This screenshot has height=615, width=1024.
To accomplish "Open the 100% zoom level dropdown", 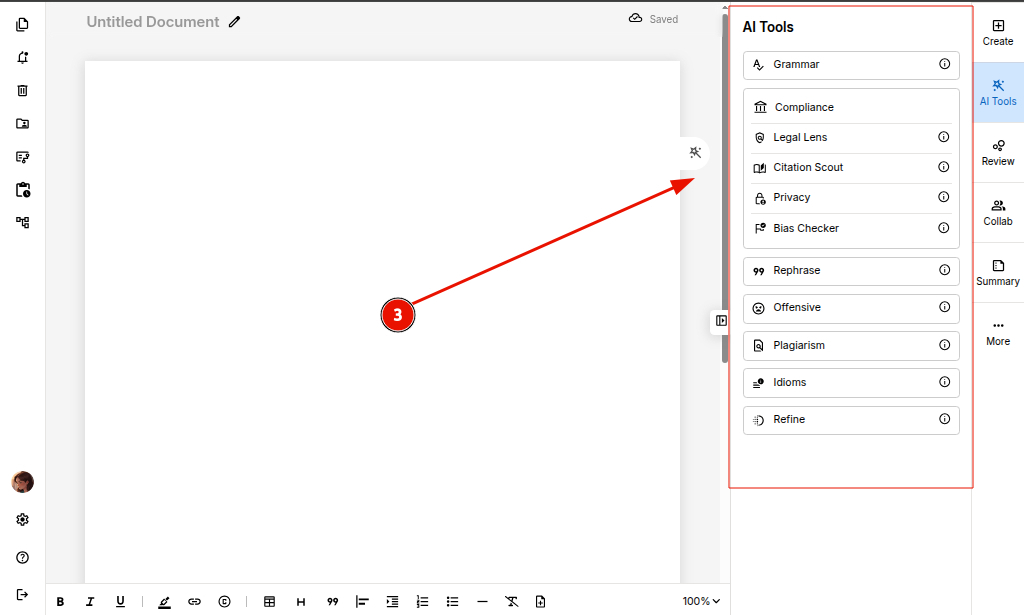I will click(x=701, y=601).
